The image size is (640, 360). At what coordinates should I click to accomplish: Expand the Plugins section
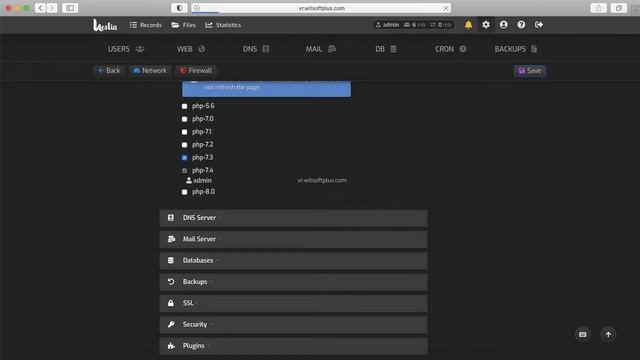coord(293,346)
